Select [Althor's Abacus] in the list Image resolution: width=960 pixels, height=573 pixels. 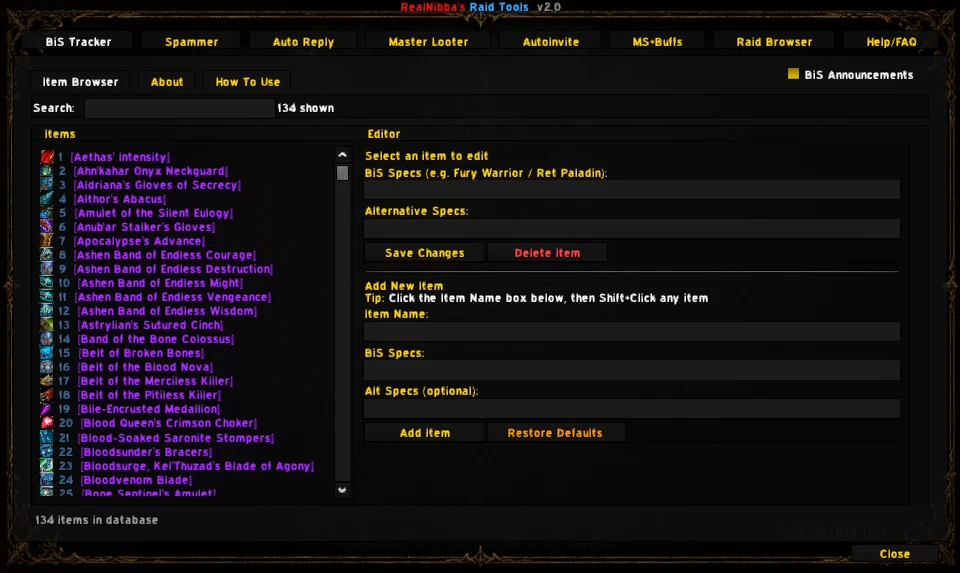[x=120, y=199]
